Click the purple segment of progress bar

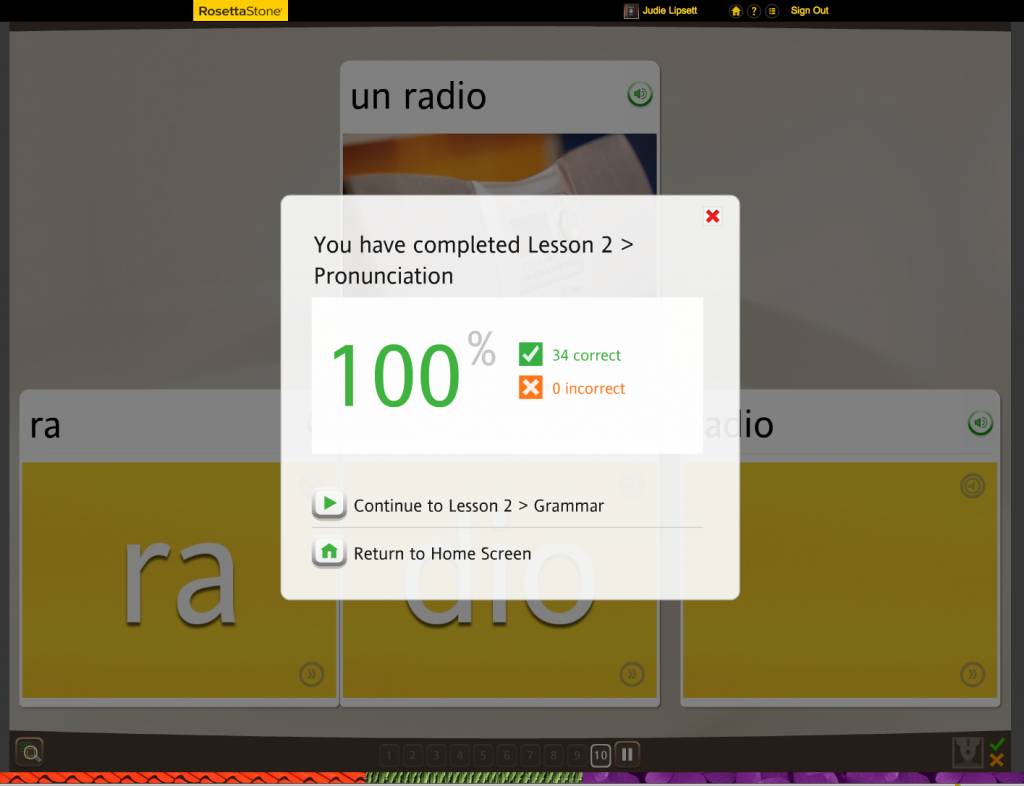pos(803,778)
